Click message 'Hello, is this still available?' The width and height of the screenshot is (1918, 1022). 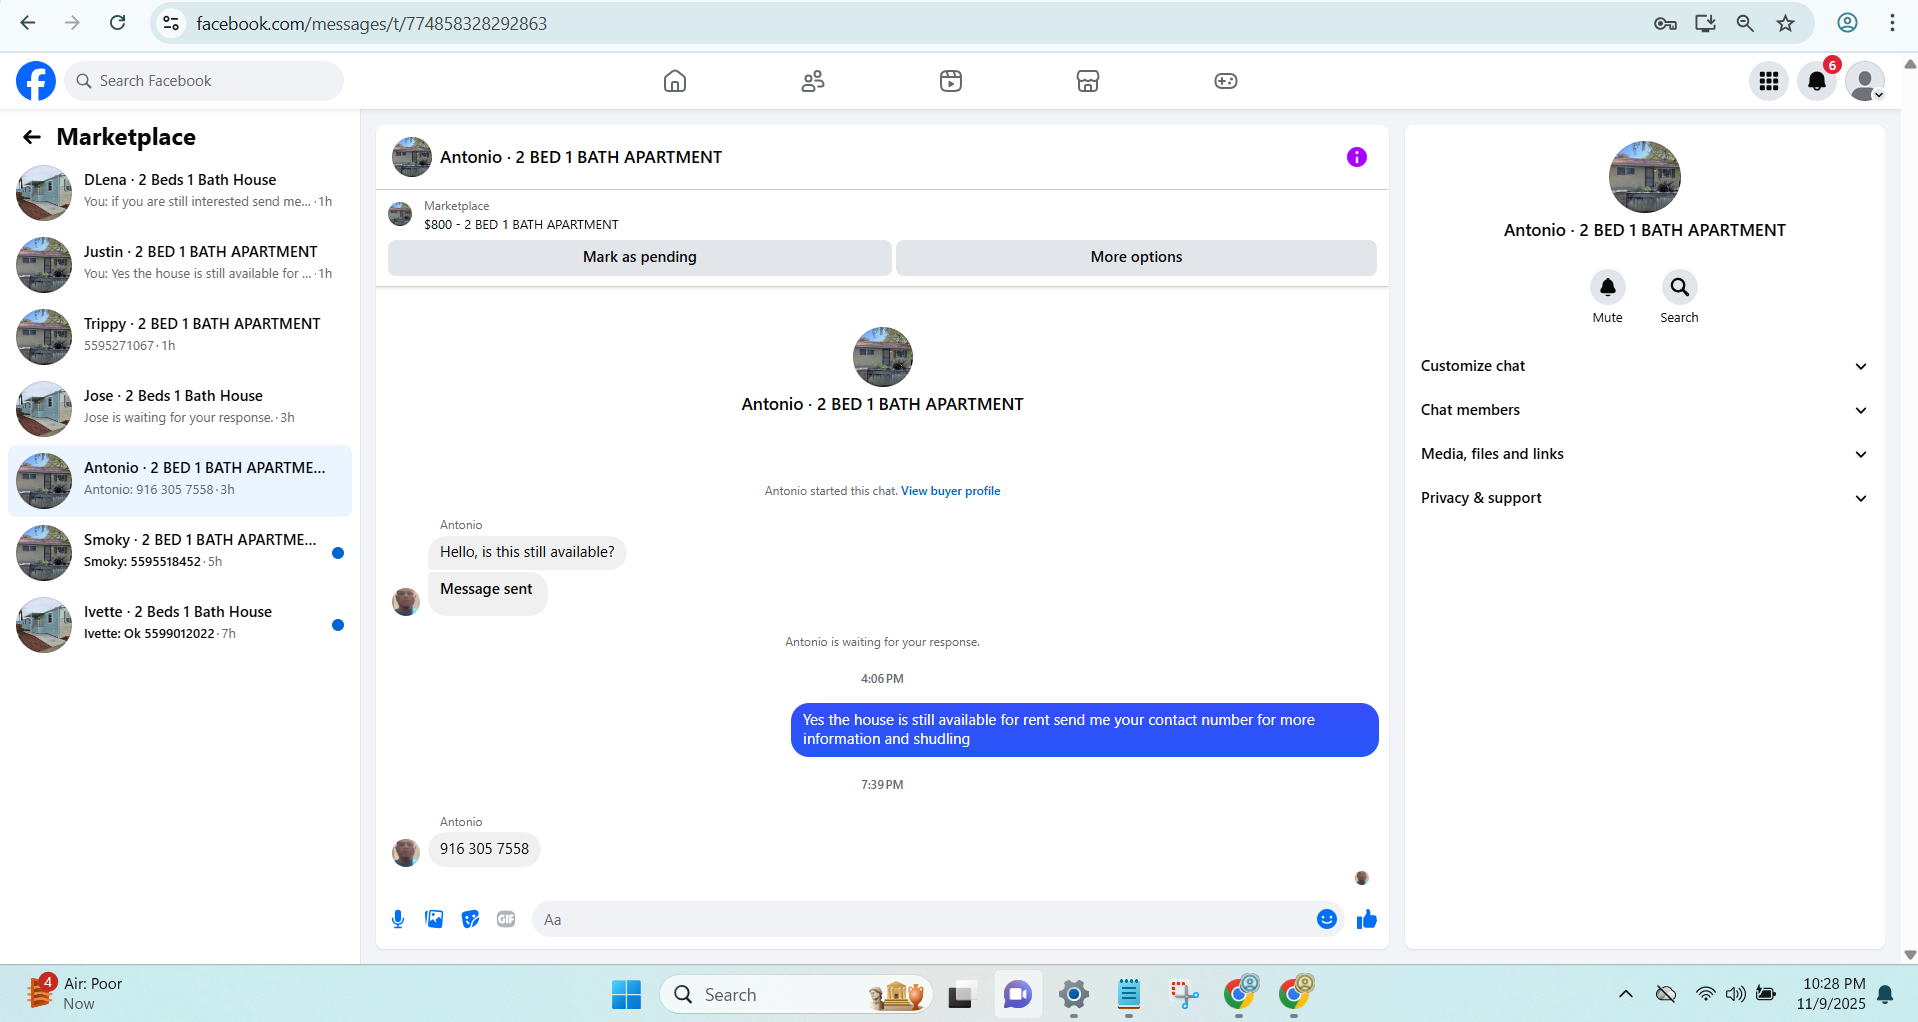coord(527,552)
